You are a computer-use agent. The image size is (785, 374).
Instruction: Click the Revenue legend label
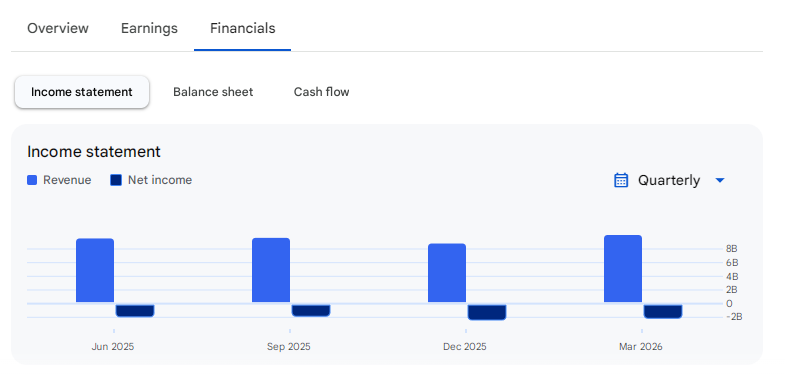(67, 180)
